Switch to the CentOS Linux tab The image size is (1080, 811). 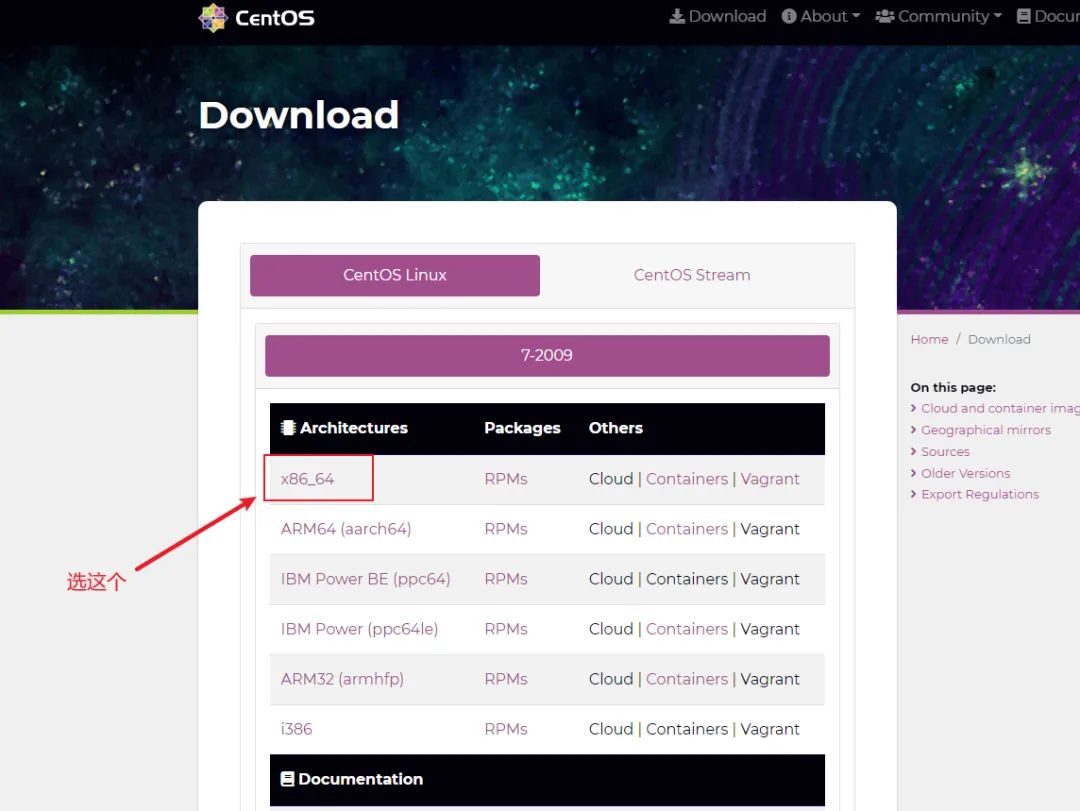[x=395, y=275]
